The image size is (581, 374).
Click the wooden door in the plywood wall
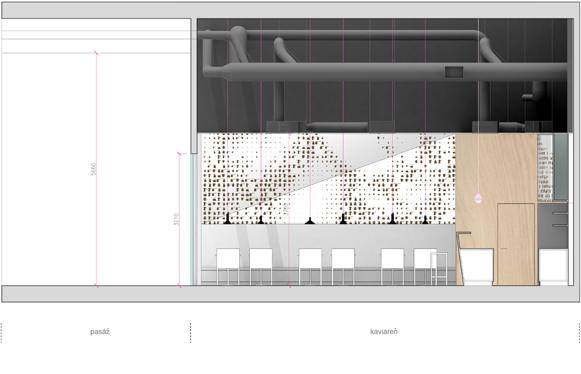coord(516,244)
